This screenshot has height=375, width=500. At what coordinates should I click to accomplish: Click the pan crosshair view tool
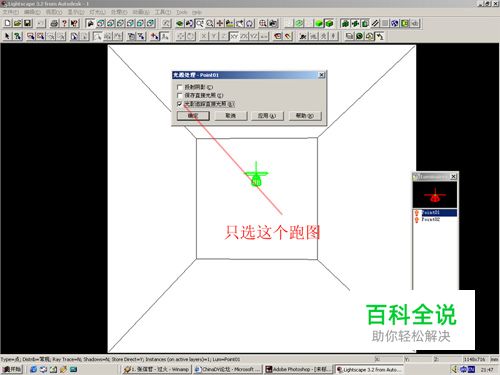[220, 23]
